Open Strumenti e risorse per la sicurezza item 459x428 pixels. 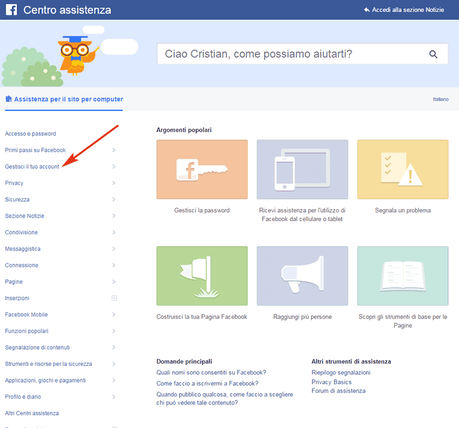(x=48, y=364)
